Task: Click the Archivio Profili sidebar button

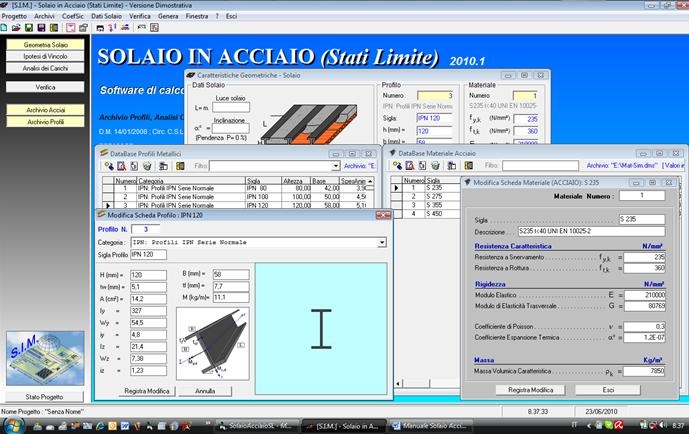Action: 45,122
